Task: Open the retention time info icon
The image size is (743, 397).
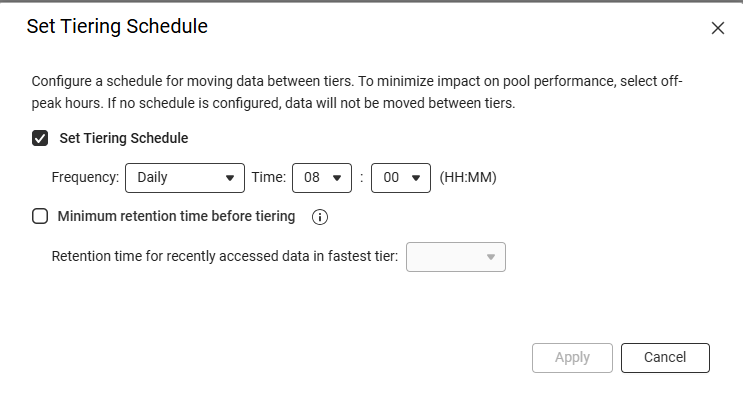Action: (x=320, y=217)
